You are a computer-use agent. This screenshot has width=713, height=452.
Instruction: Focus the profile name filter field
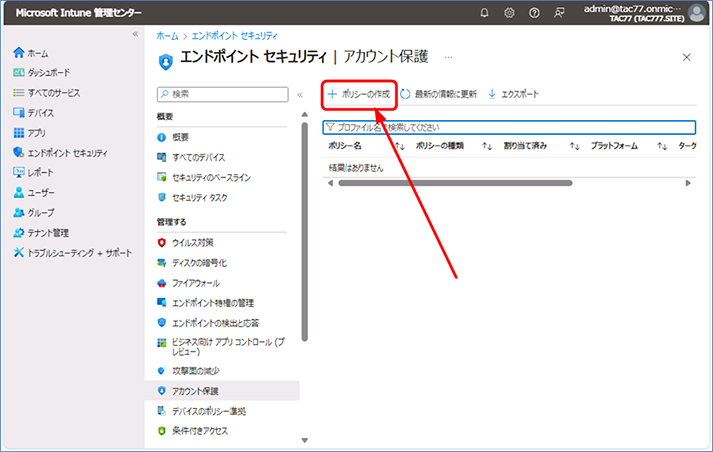click(509, 127)
